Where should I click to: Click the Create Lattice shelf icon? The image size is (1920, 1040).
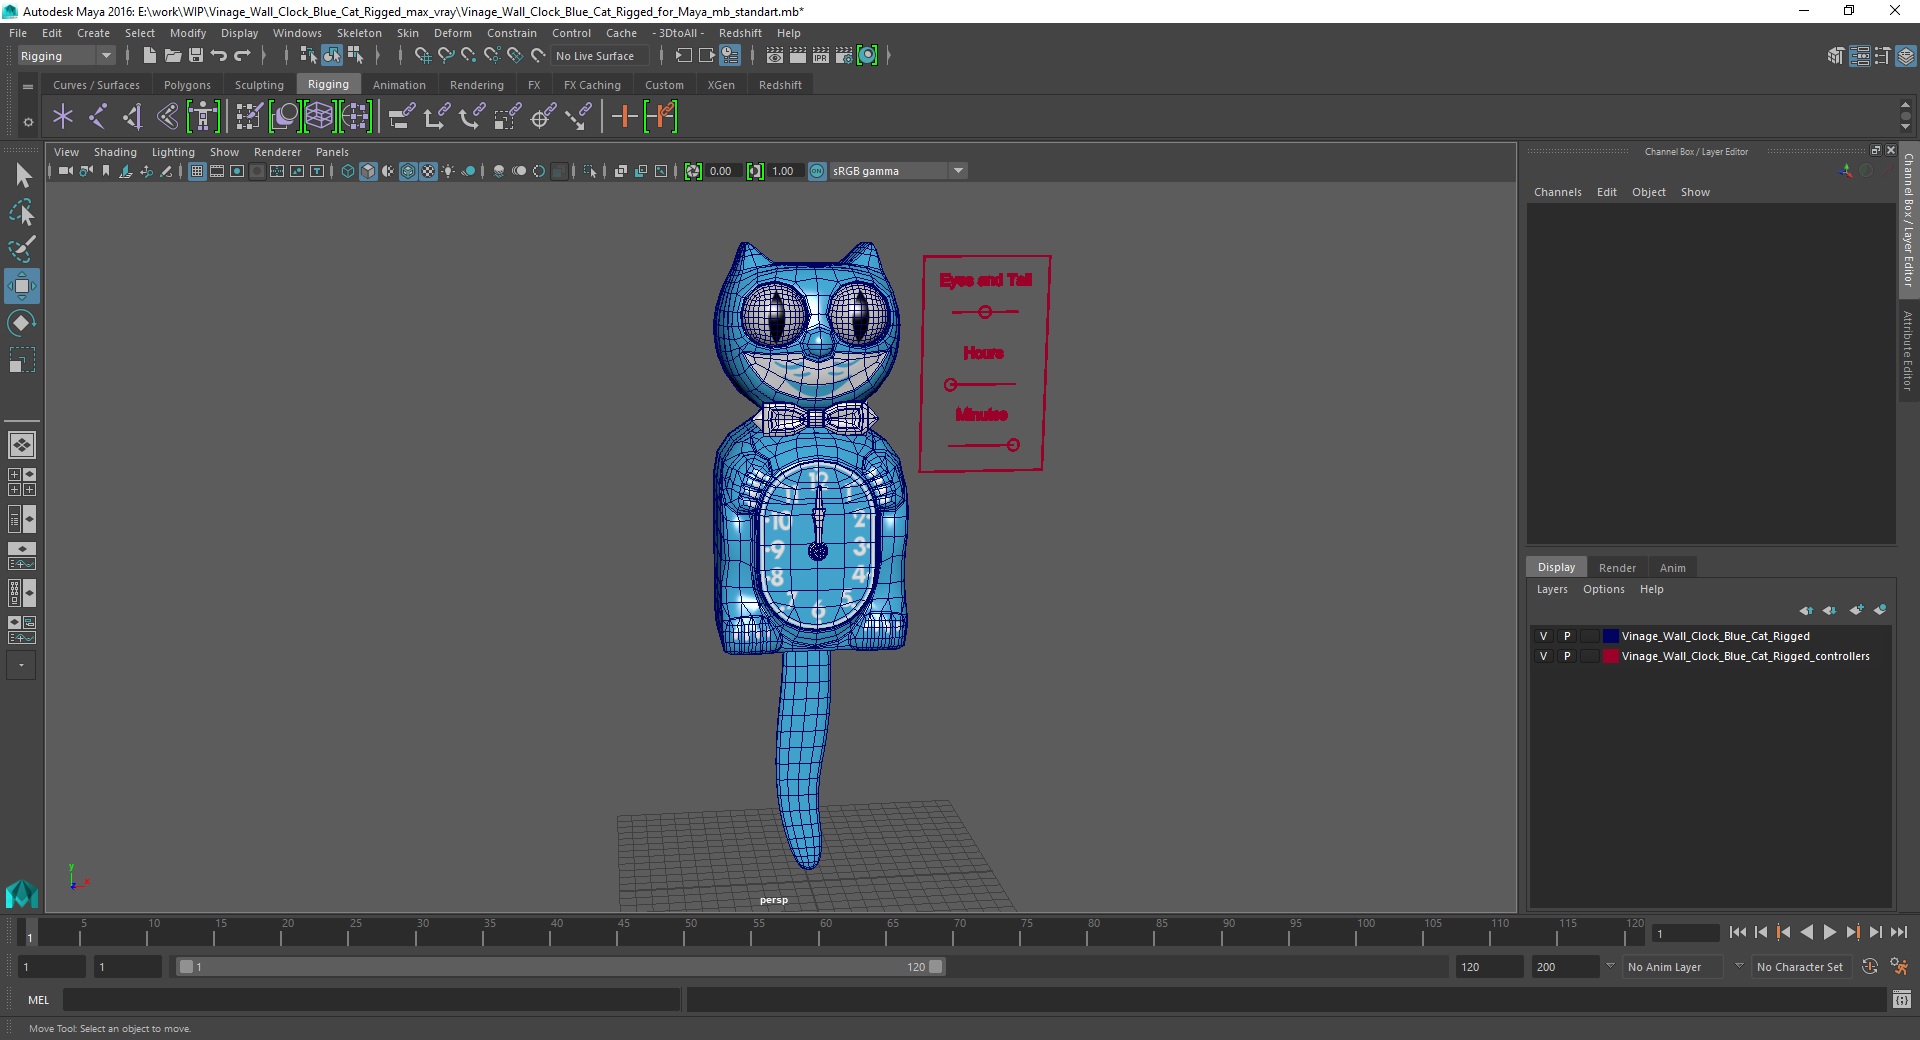coord(319,117)
